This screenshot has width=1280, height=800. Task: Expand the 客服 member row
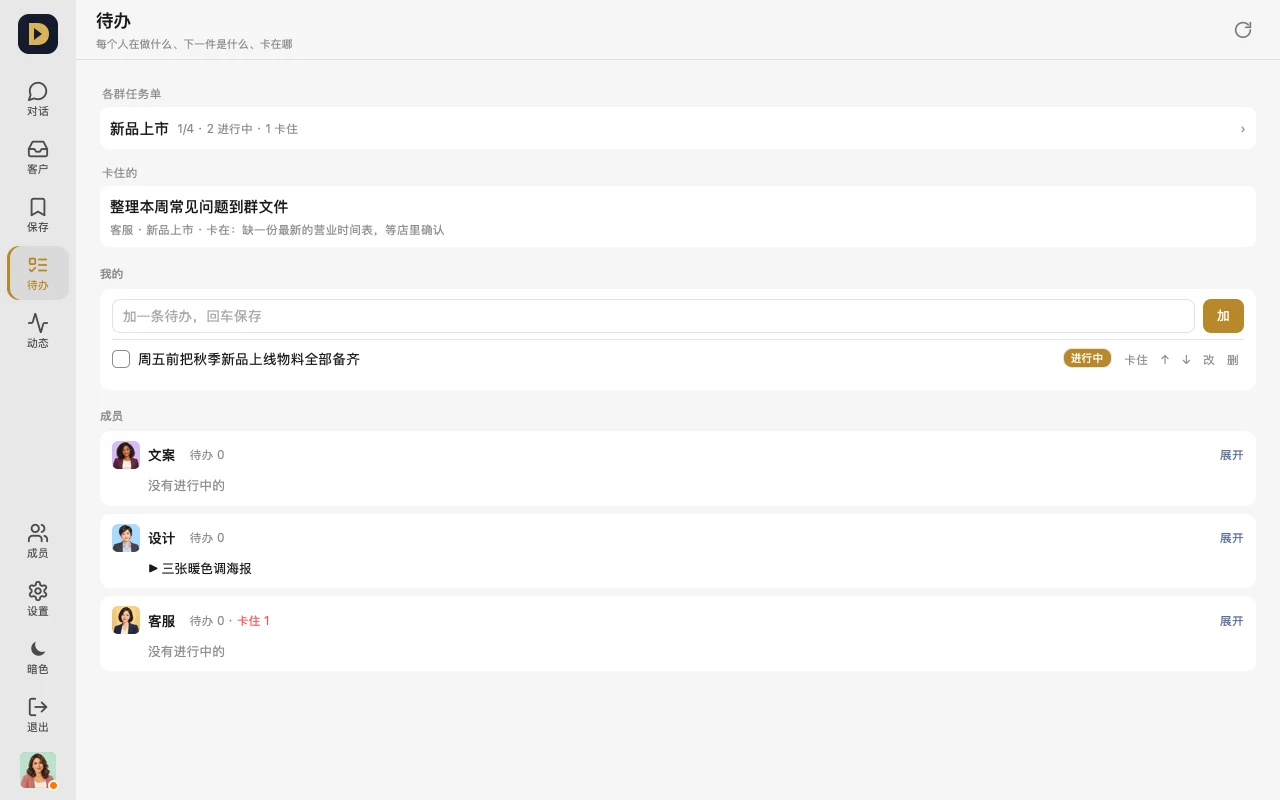1231,621
